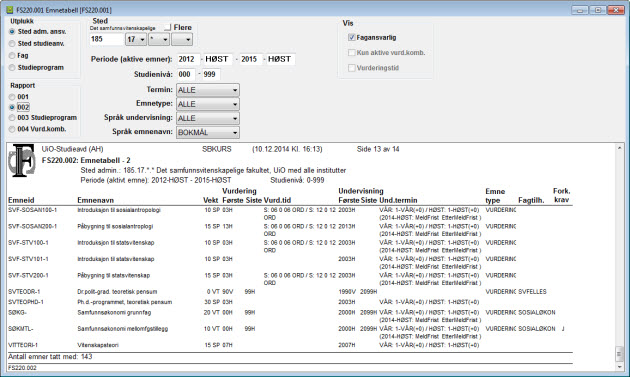
Task: Click the SVTEOPHD-1 emneid cell
Action: pos(26,302)
